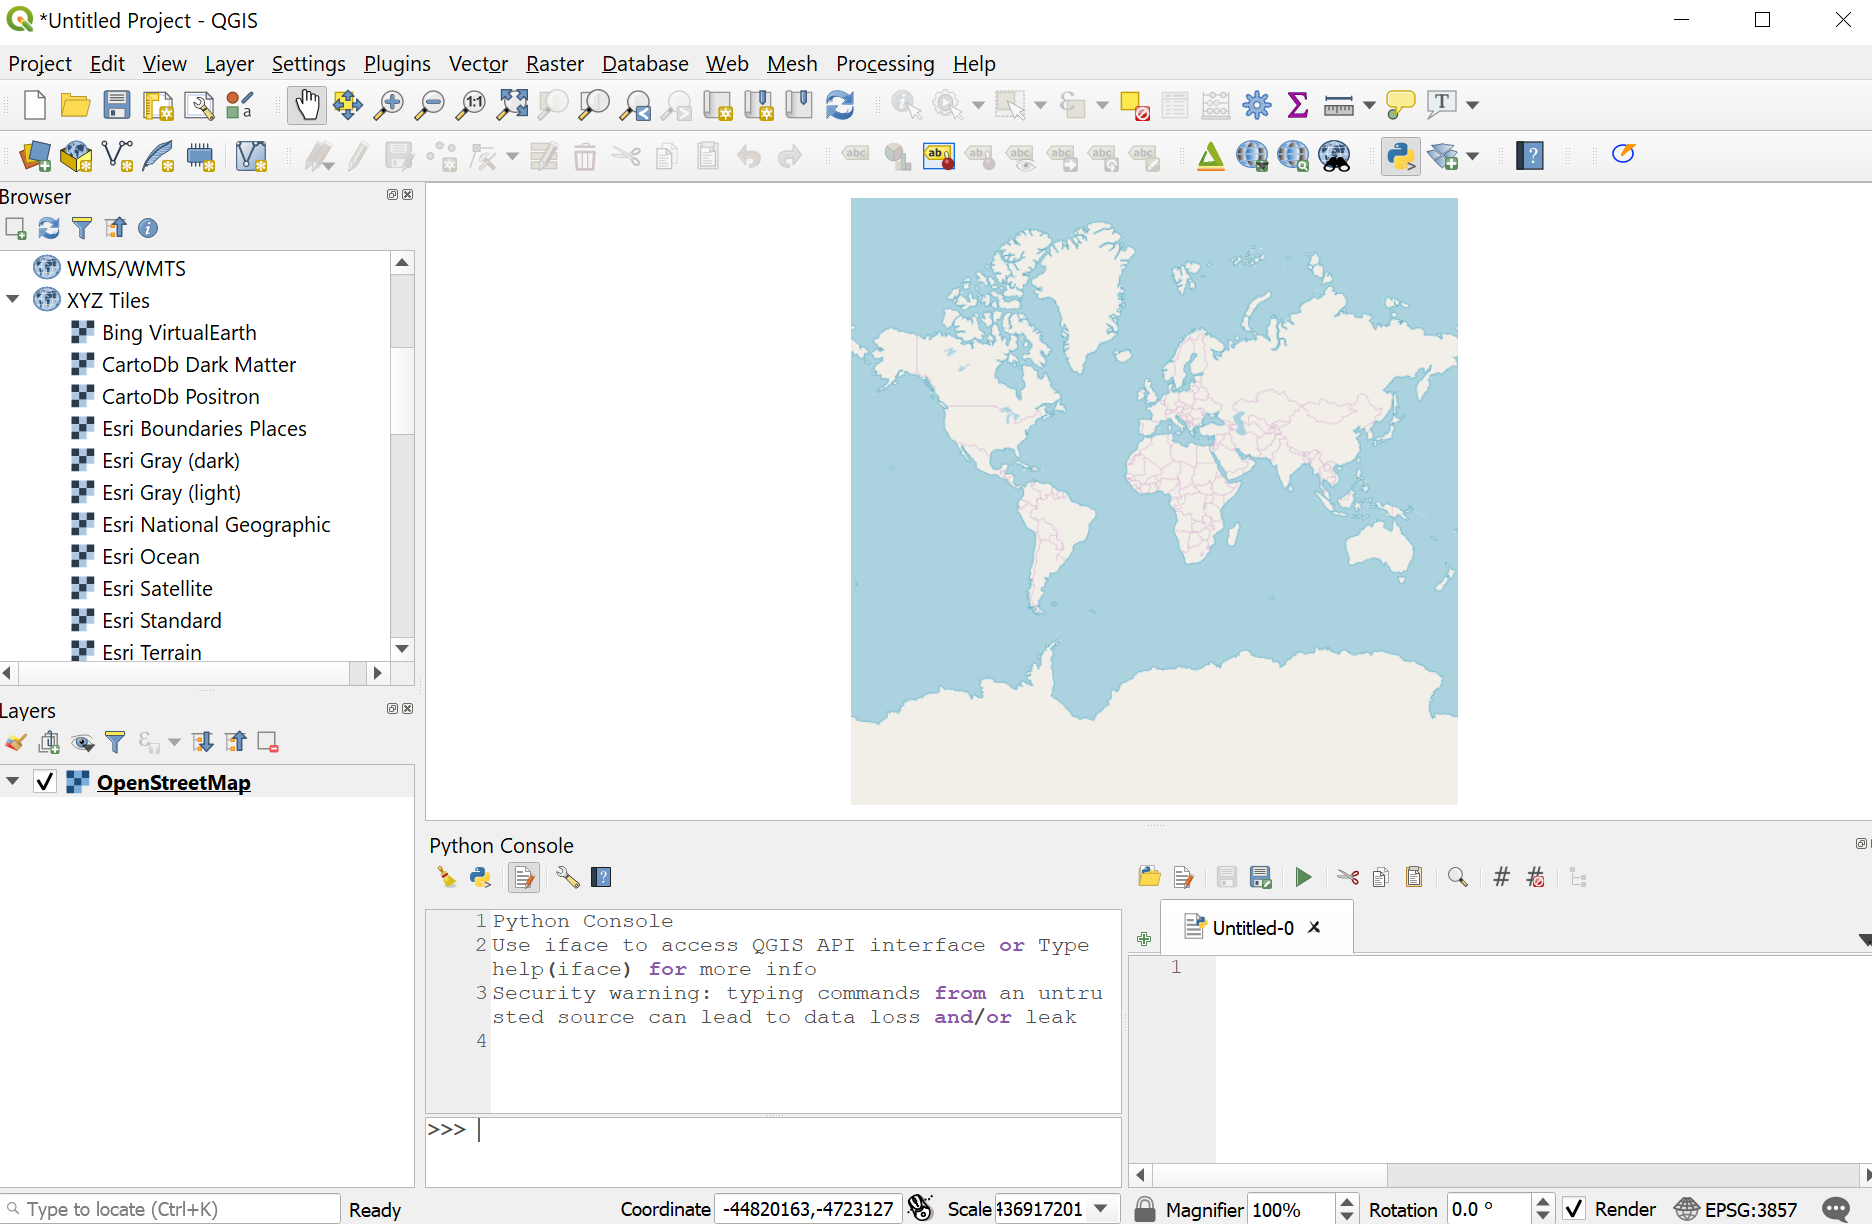This screenshot has width=1872, height=1224.
Task: Toggle the scale lock padlock icon
Action: click(1145, 1209)
